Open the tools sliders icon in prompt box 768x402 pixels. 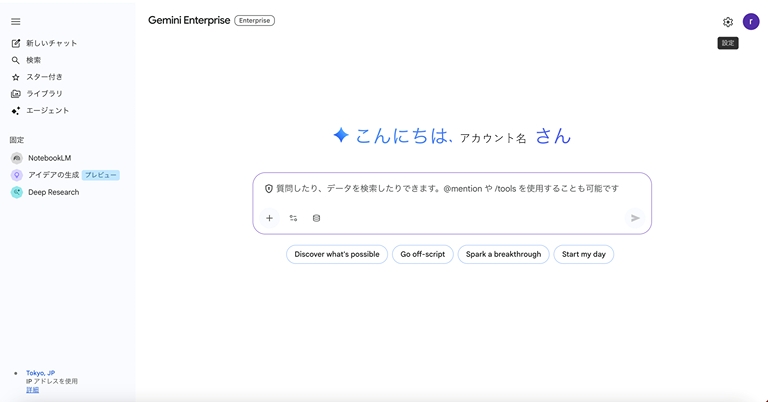coord(293,218)
